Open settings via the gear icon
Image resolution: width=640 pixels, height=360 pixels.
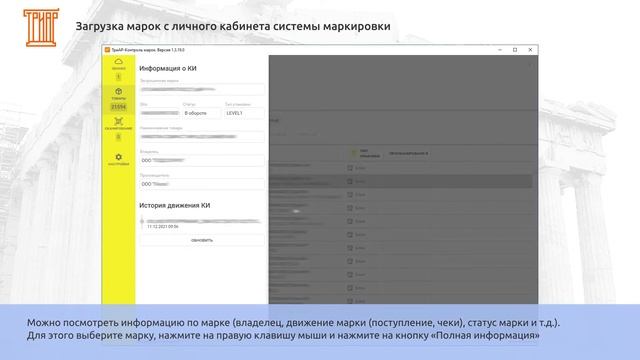tap(118, 159)
